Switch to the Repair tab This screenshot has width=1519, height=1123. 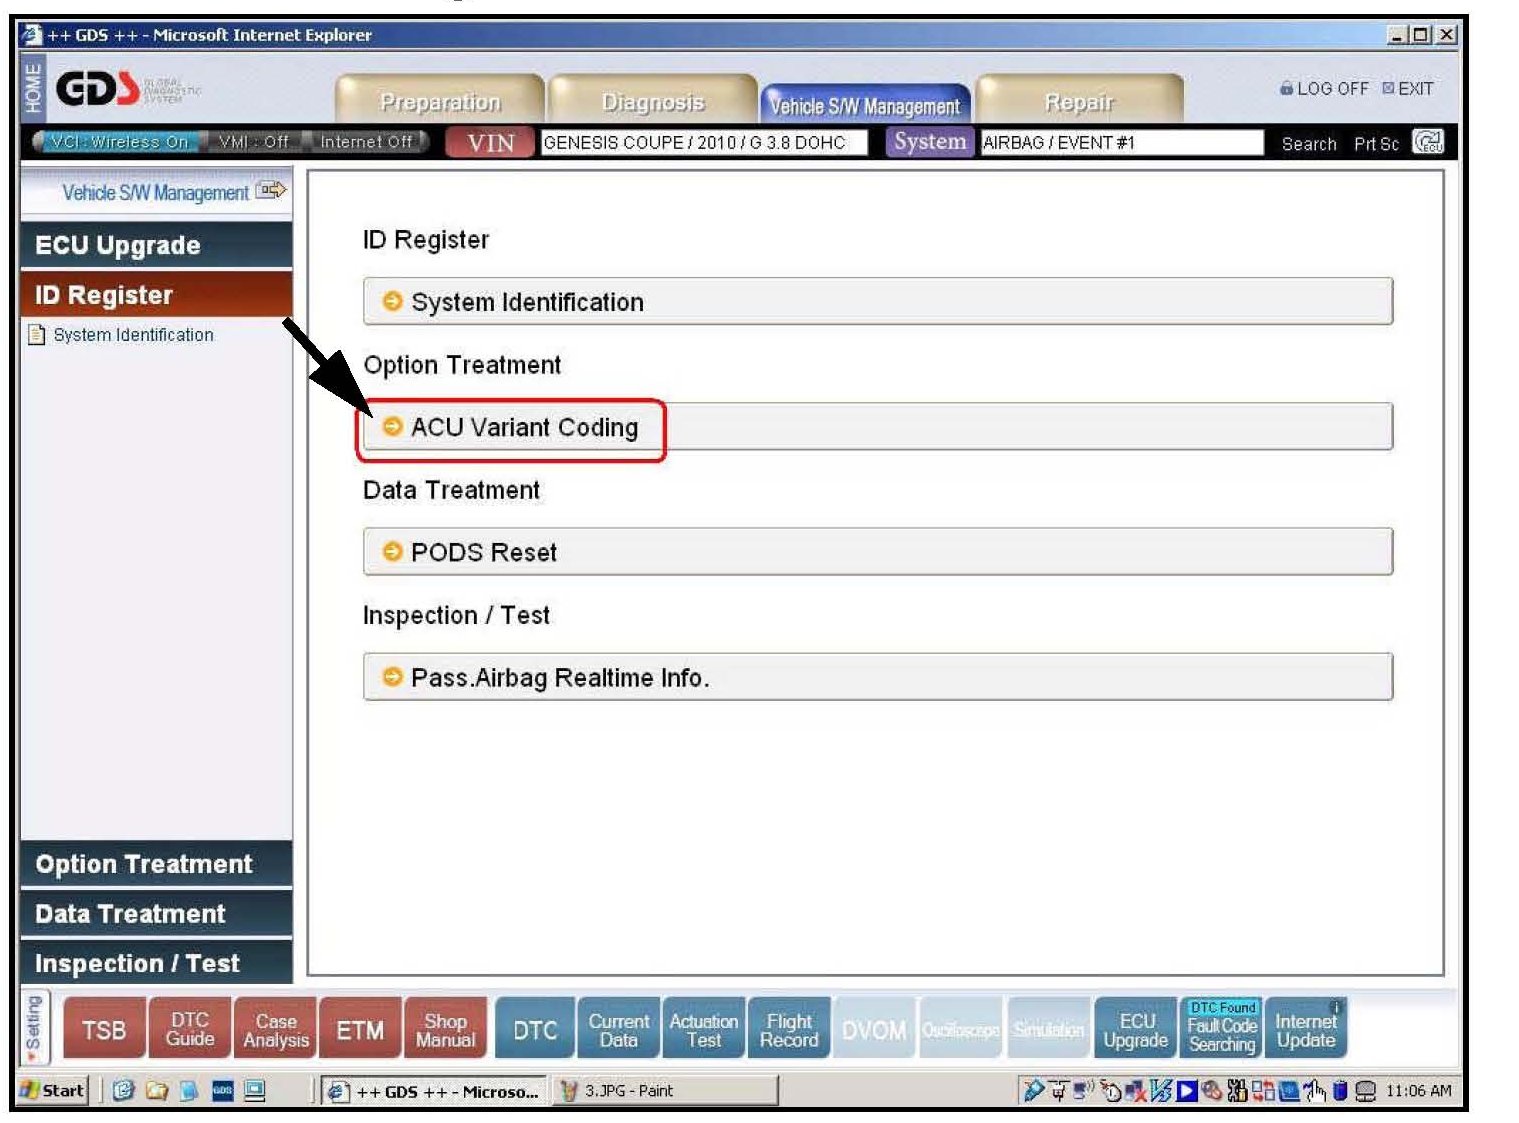pos(1078,102)
